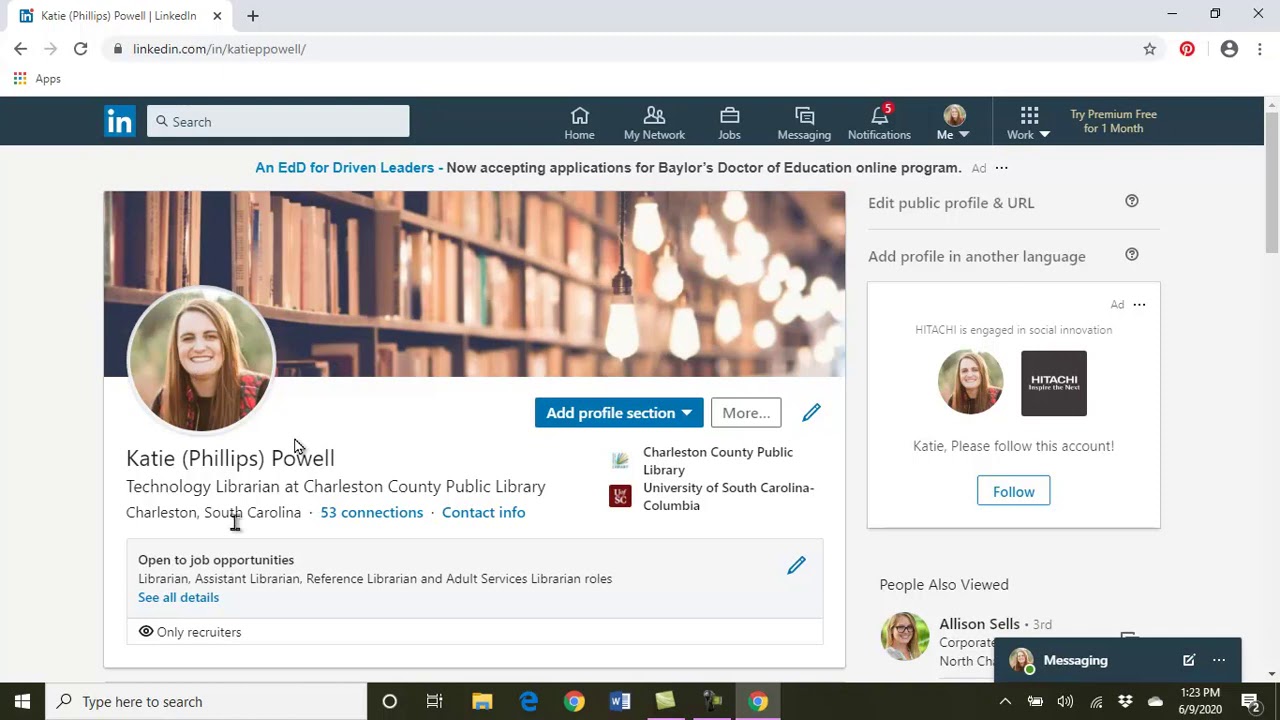Click into the LinkedIn search box
This screenshot has height=720, width=1280.
pyautogui.click(x=278, y=121)
